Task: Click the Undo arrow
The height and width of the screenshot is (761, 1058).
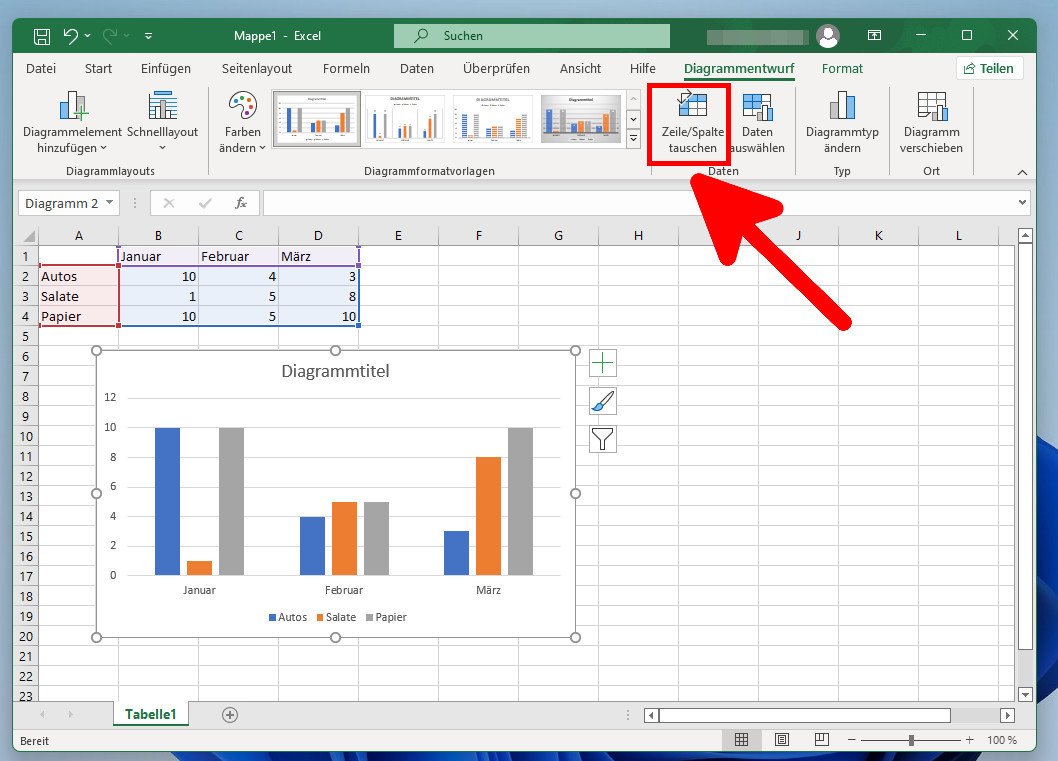Action: coord(71,35)
